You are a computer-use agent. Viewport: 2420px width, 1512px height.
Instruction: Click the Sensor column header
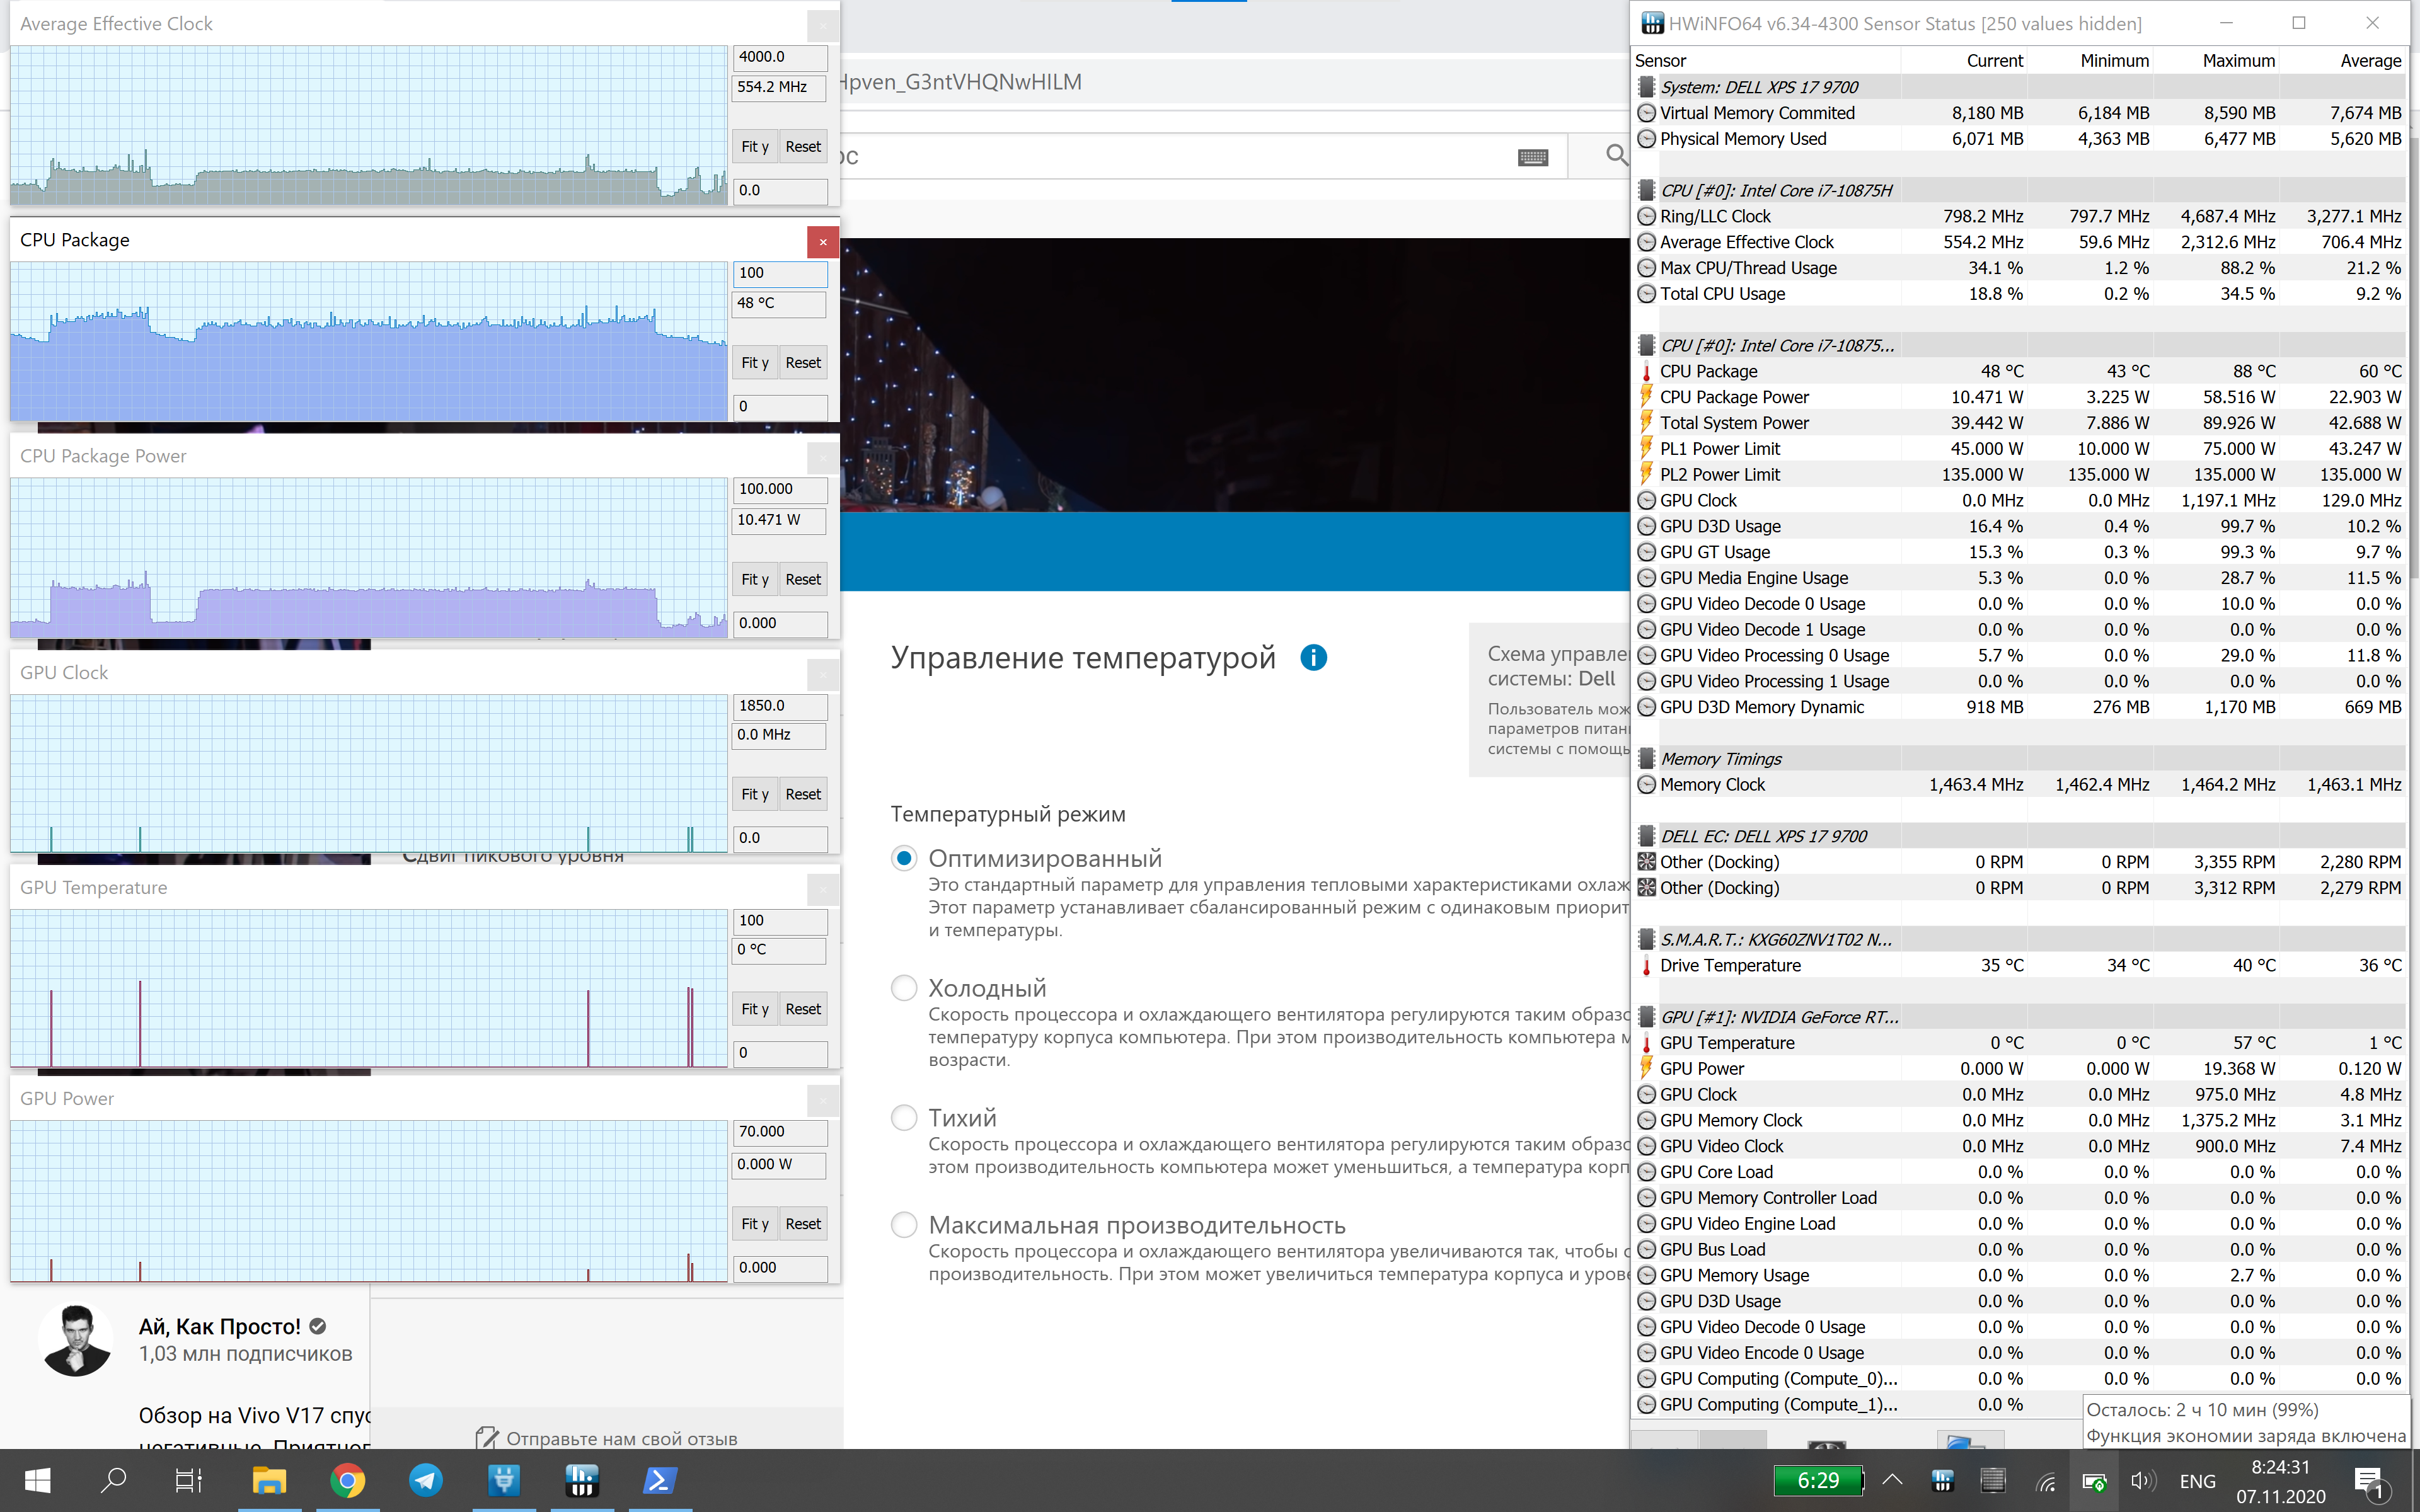pyautogui.click(x=1660, y=61)
